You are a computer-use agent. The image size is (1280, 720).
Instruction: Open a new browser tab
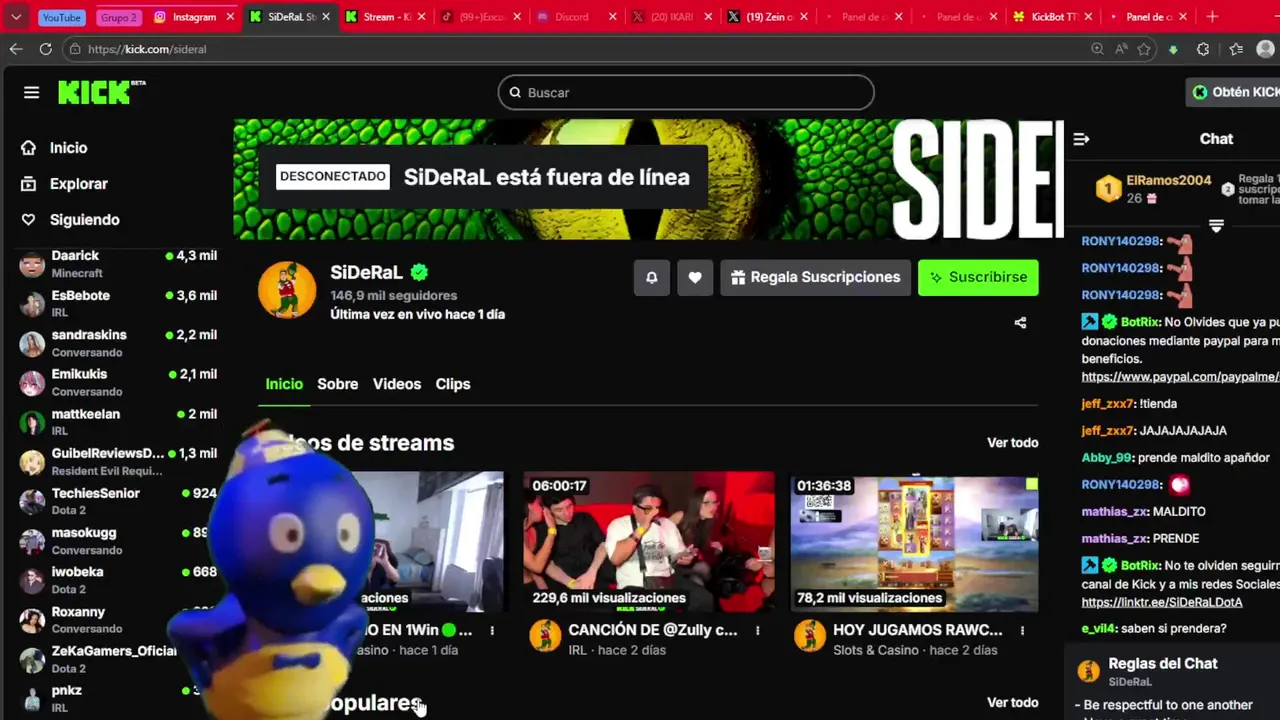[1212, 17]
